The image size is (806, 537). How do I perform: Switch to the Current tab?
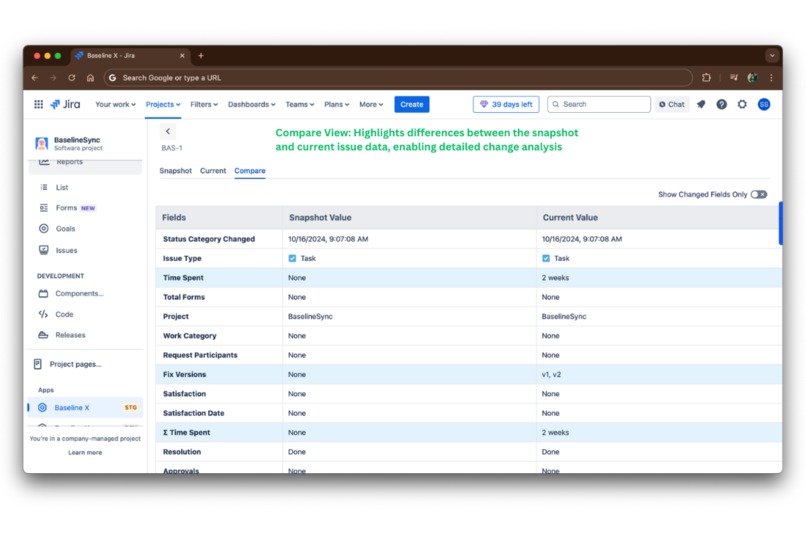coord(213,171)
